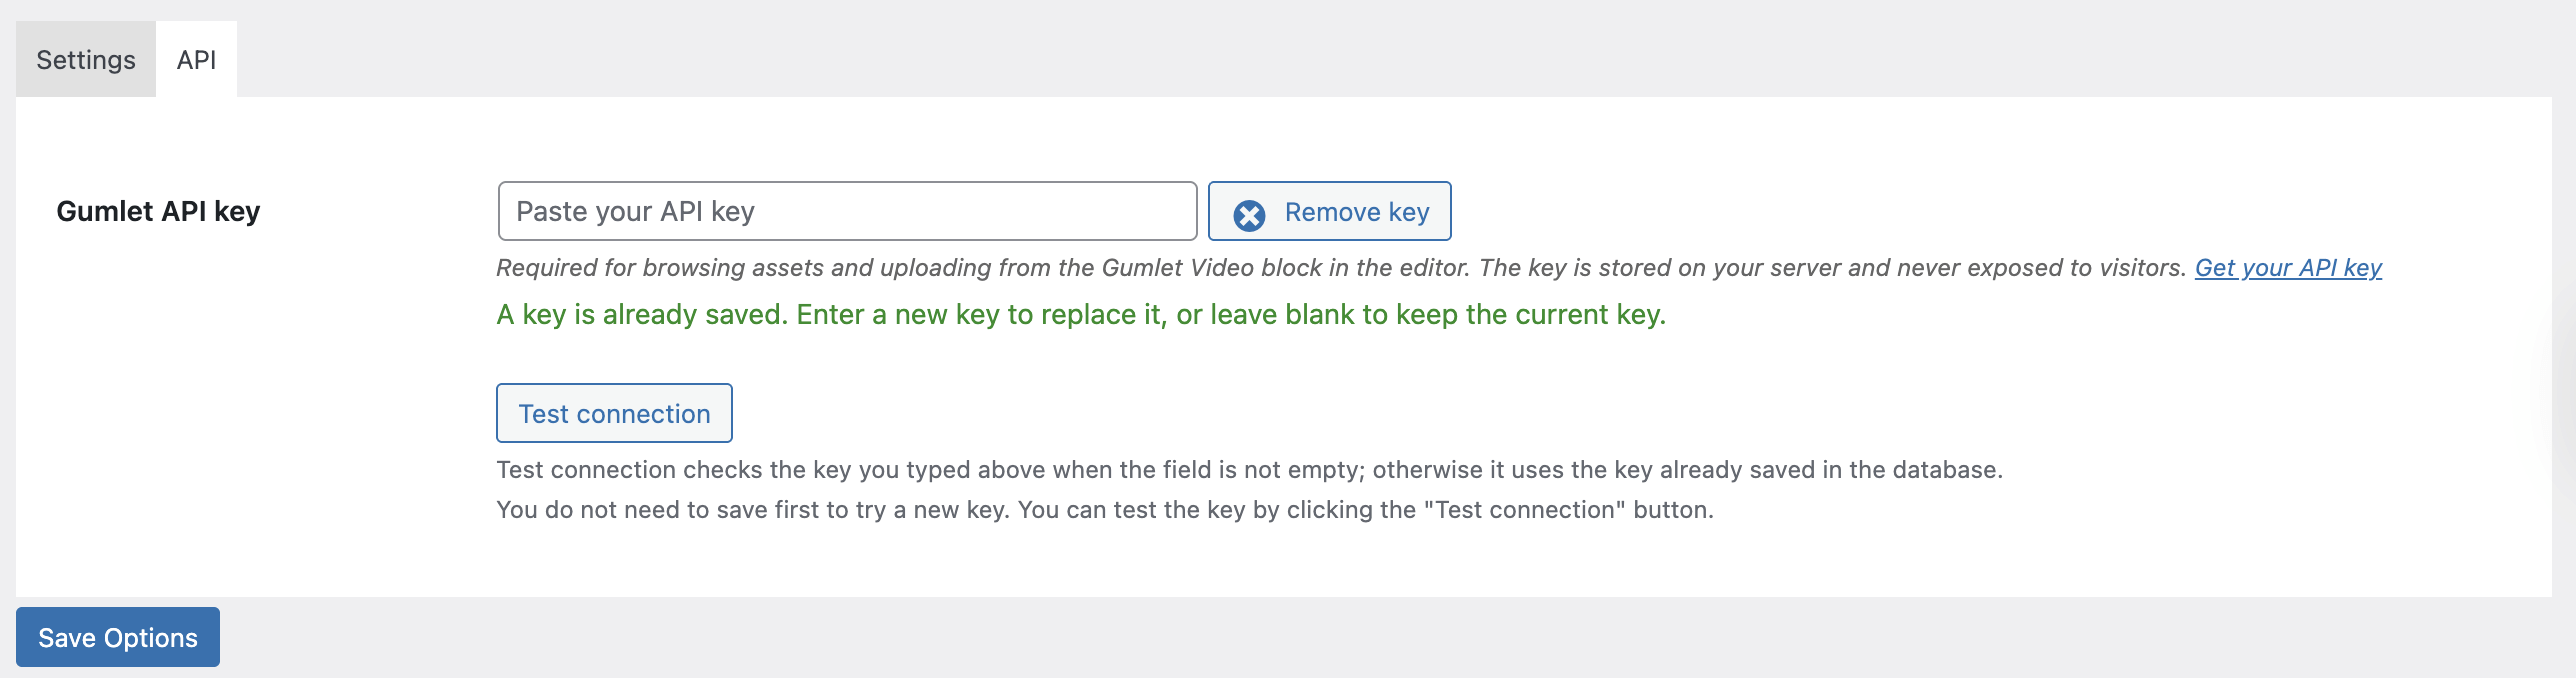The image size is (2576, 678).
Task: Click the Gumlet API key label
Action: click(x=158, y=211)
